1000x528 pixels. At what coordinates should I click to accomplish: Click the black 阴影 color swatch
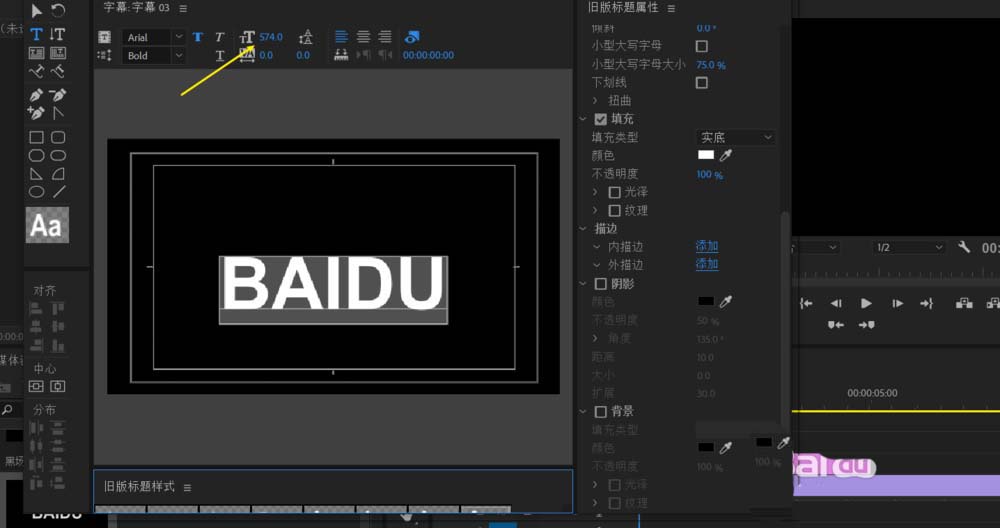[706, 302]
